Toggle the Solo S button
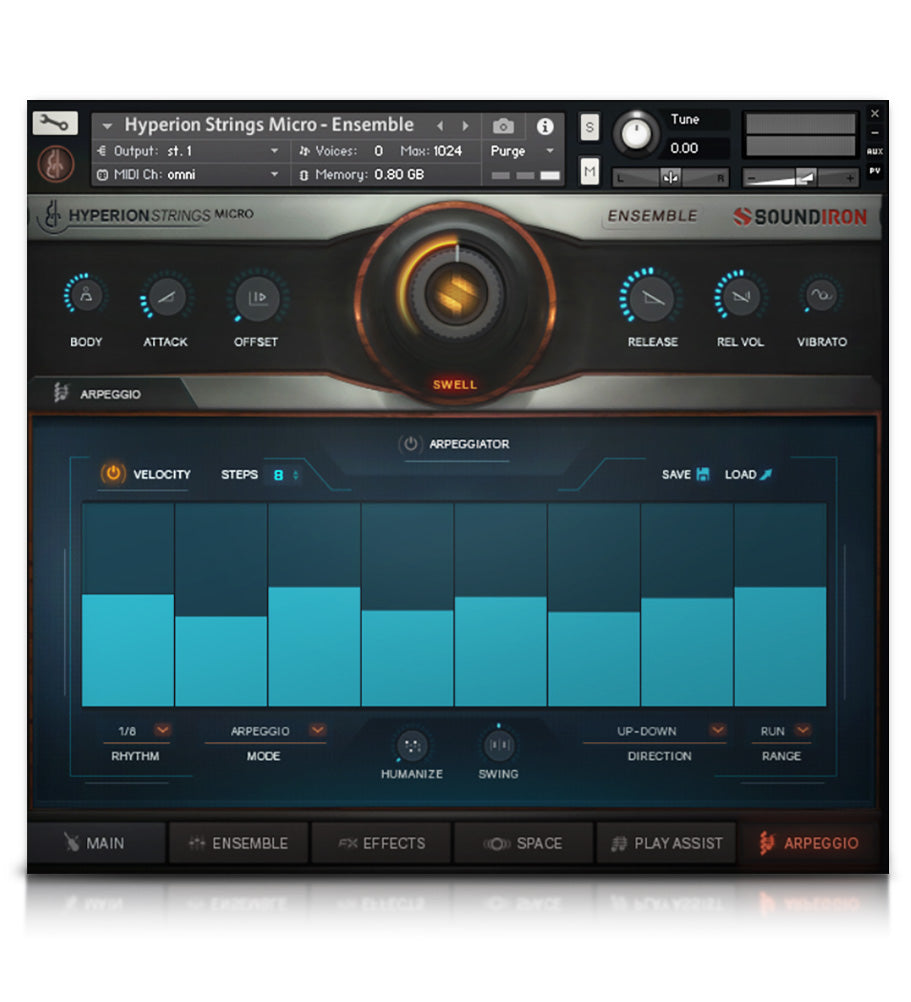This screenshot has width=911, height=1002. point(589,127)
